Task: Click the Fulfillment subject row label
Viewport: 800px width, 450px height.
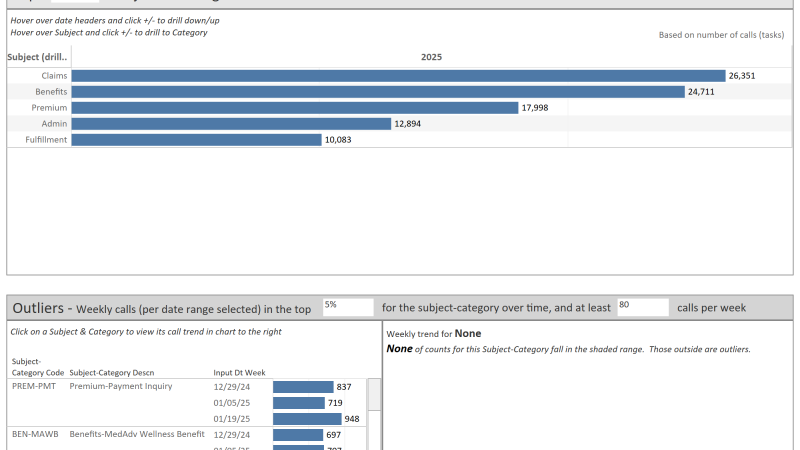Action: coord(46,140)
